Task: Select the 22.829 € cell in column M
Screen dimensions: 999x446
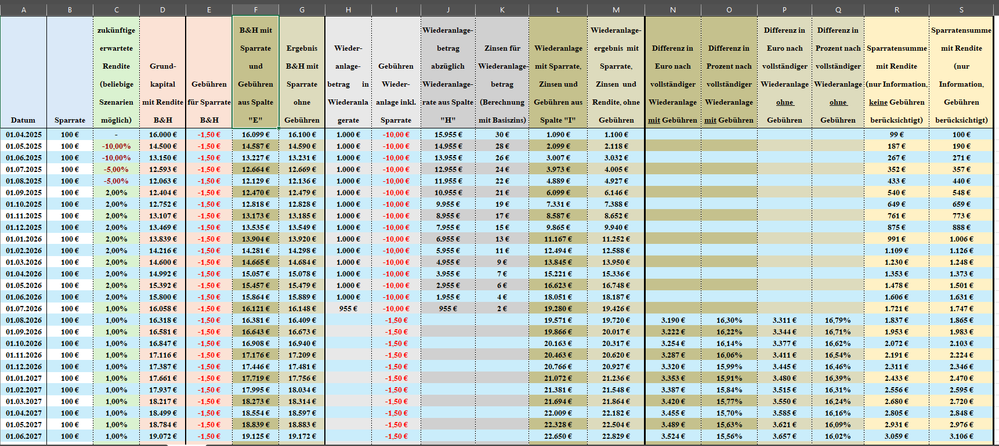Action: (x=614, y=436)
